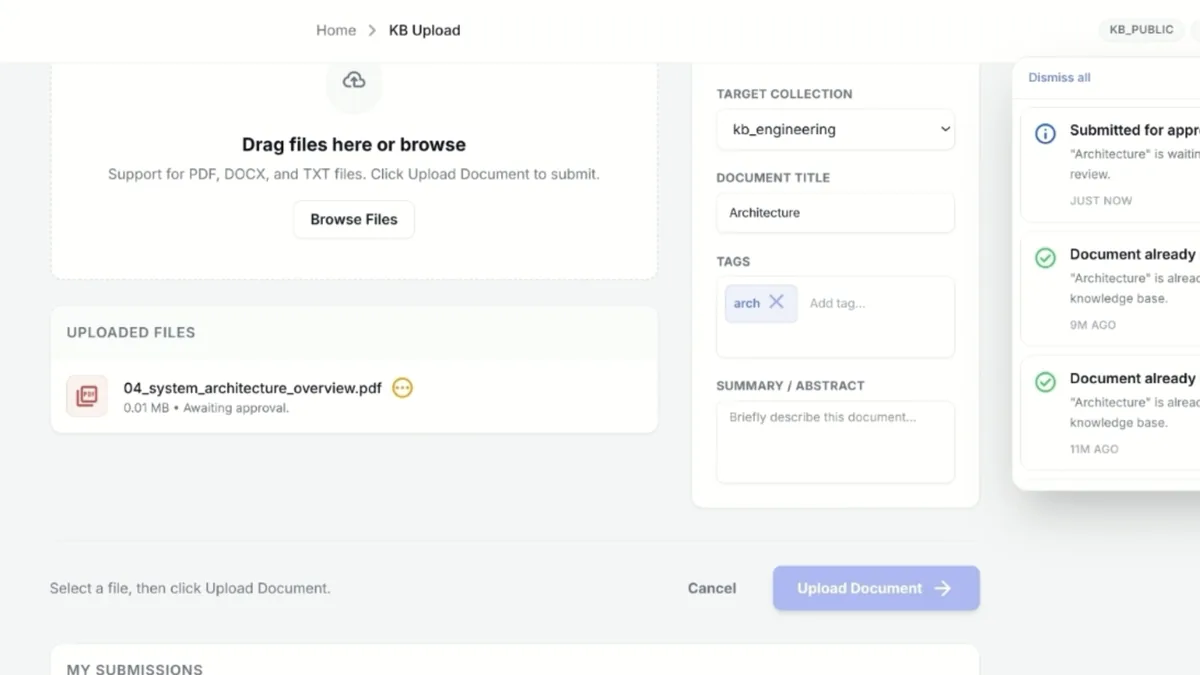The height and width of the screenshot is (675, 1200).
Task: Go to Home in breadcrumb
Action: tap(336, 30)
